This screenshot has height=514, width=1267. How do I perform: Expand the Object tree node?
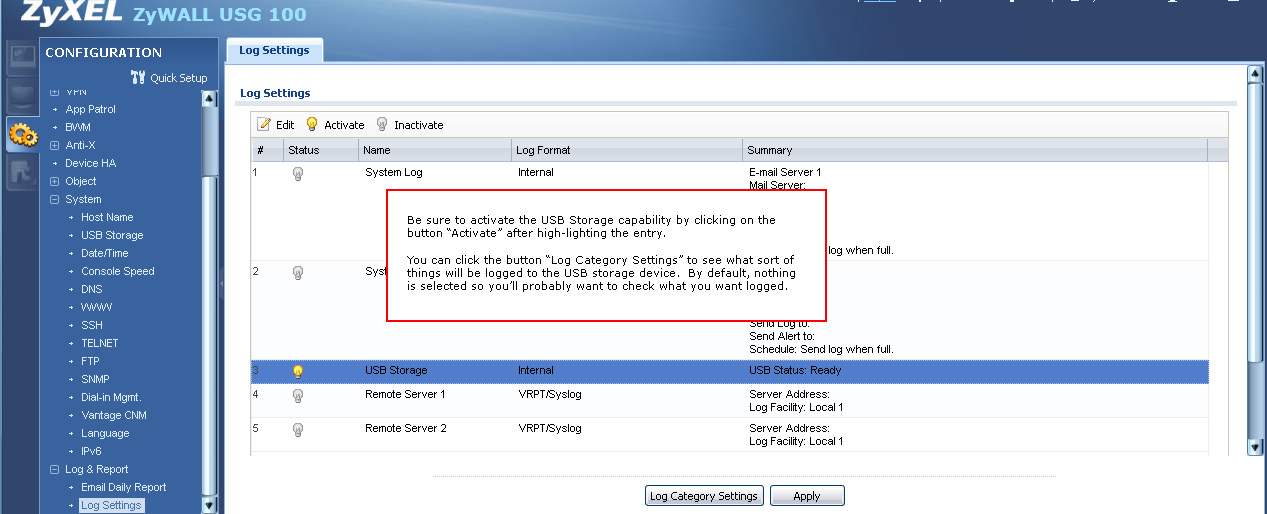point(55,181)
